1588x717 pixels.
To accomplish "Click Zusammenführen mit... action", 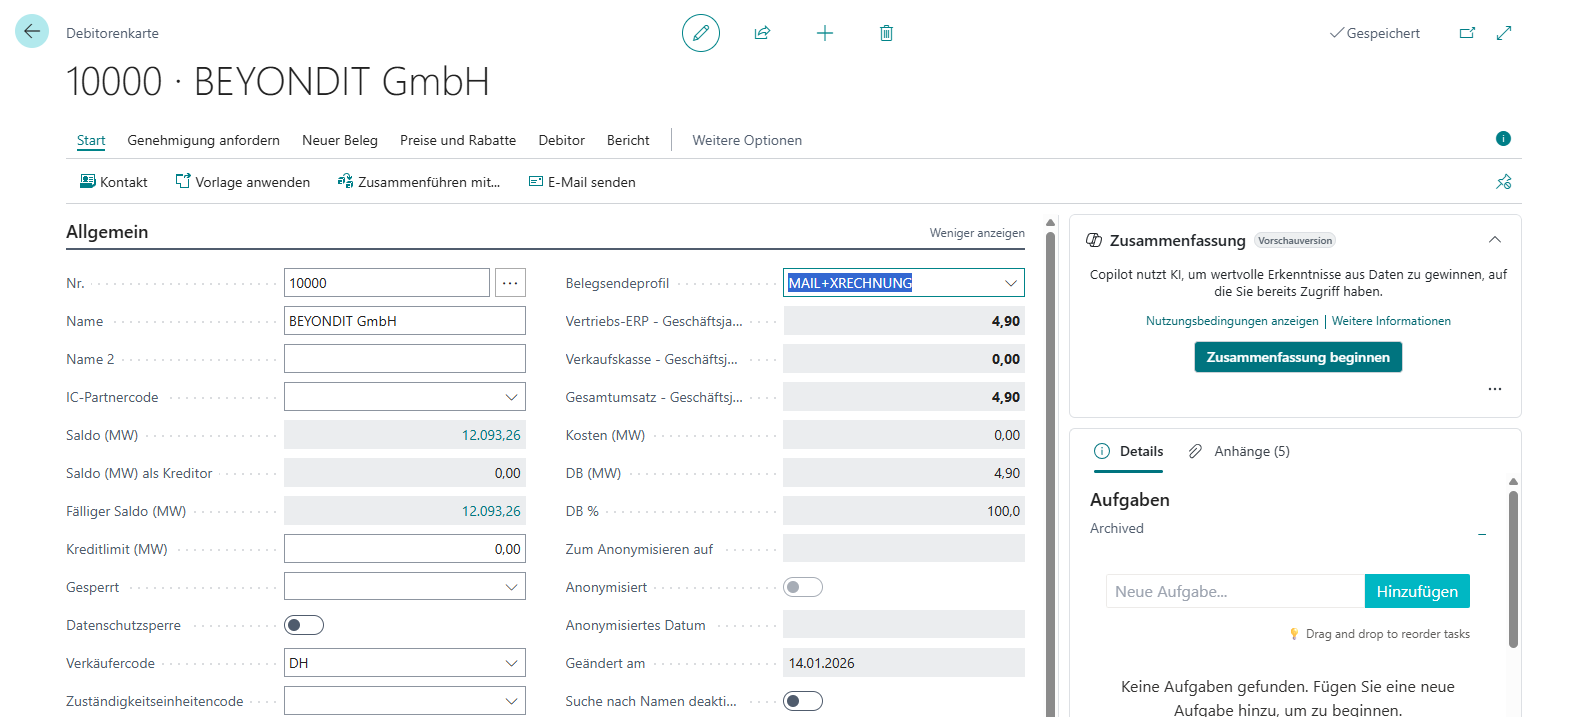I will pyautogui.click(x=419, y=182).
